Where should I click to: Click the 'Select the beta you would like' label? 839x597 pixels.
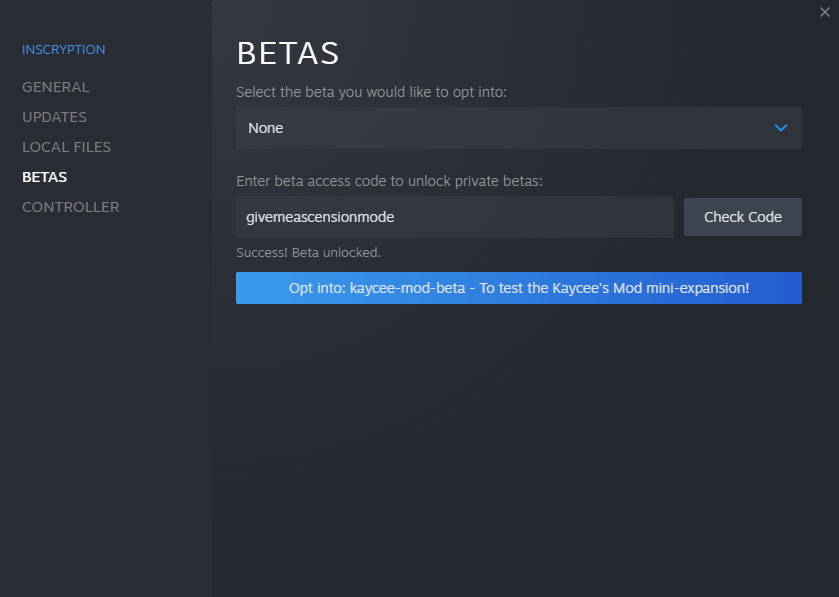[371, 92]
